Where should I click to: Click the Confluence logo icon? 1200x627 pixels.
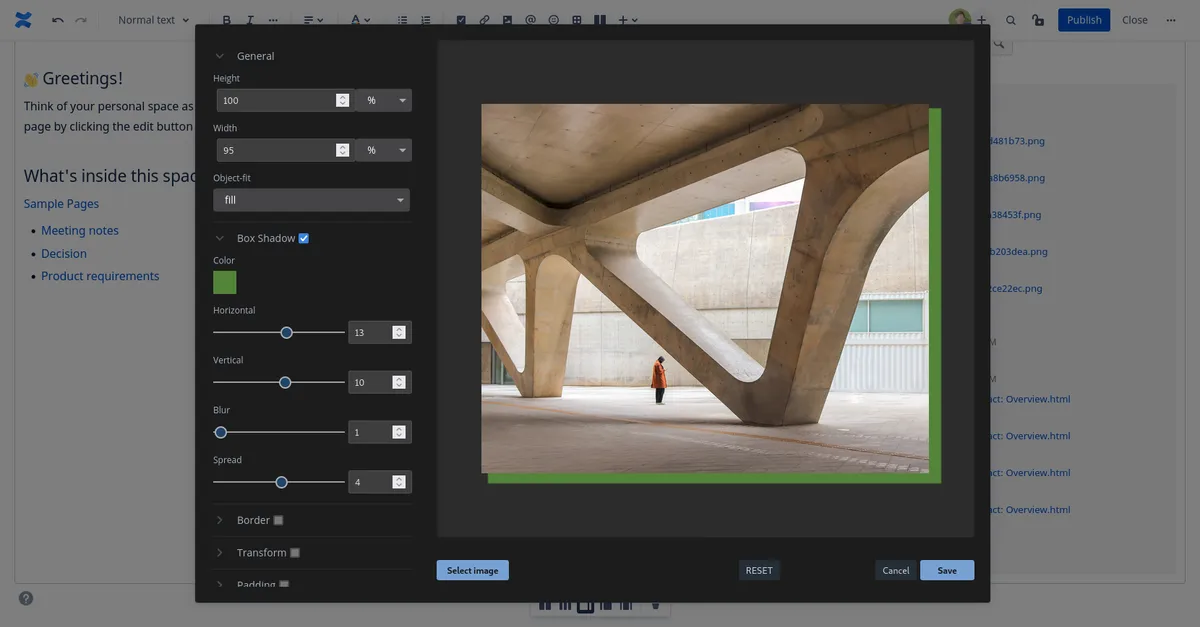coord(24,20)
